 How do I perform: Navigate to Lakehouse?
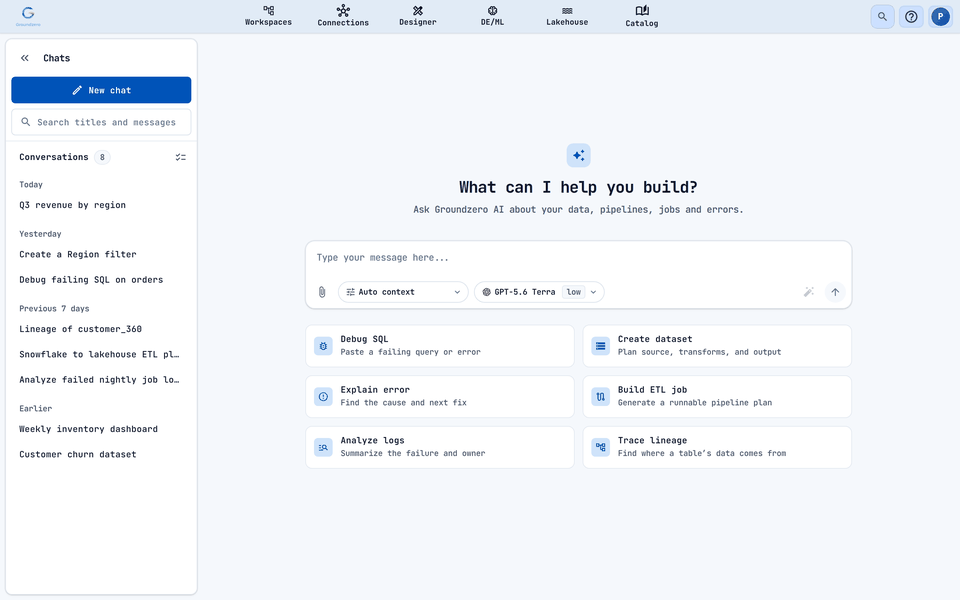[x=567, y=16]
